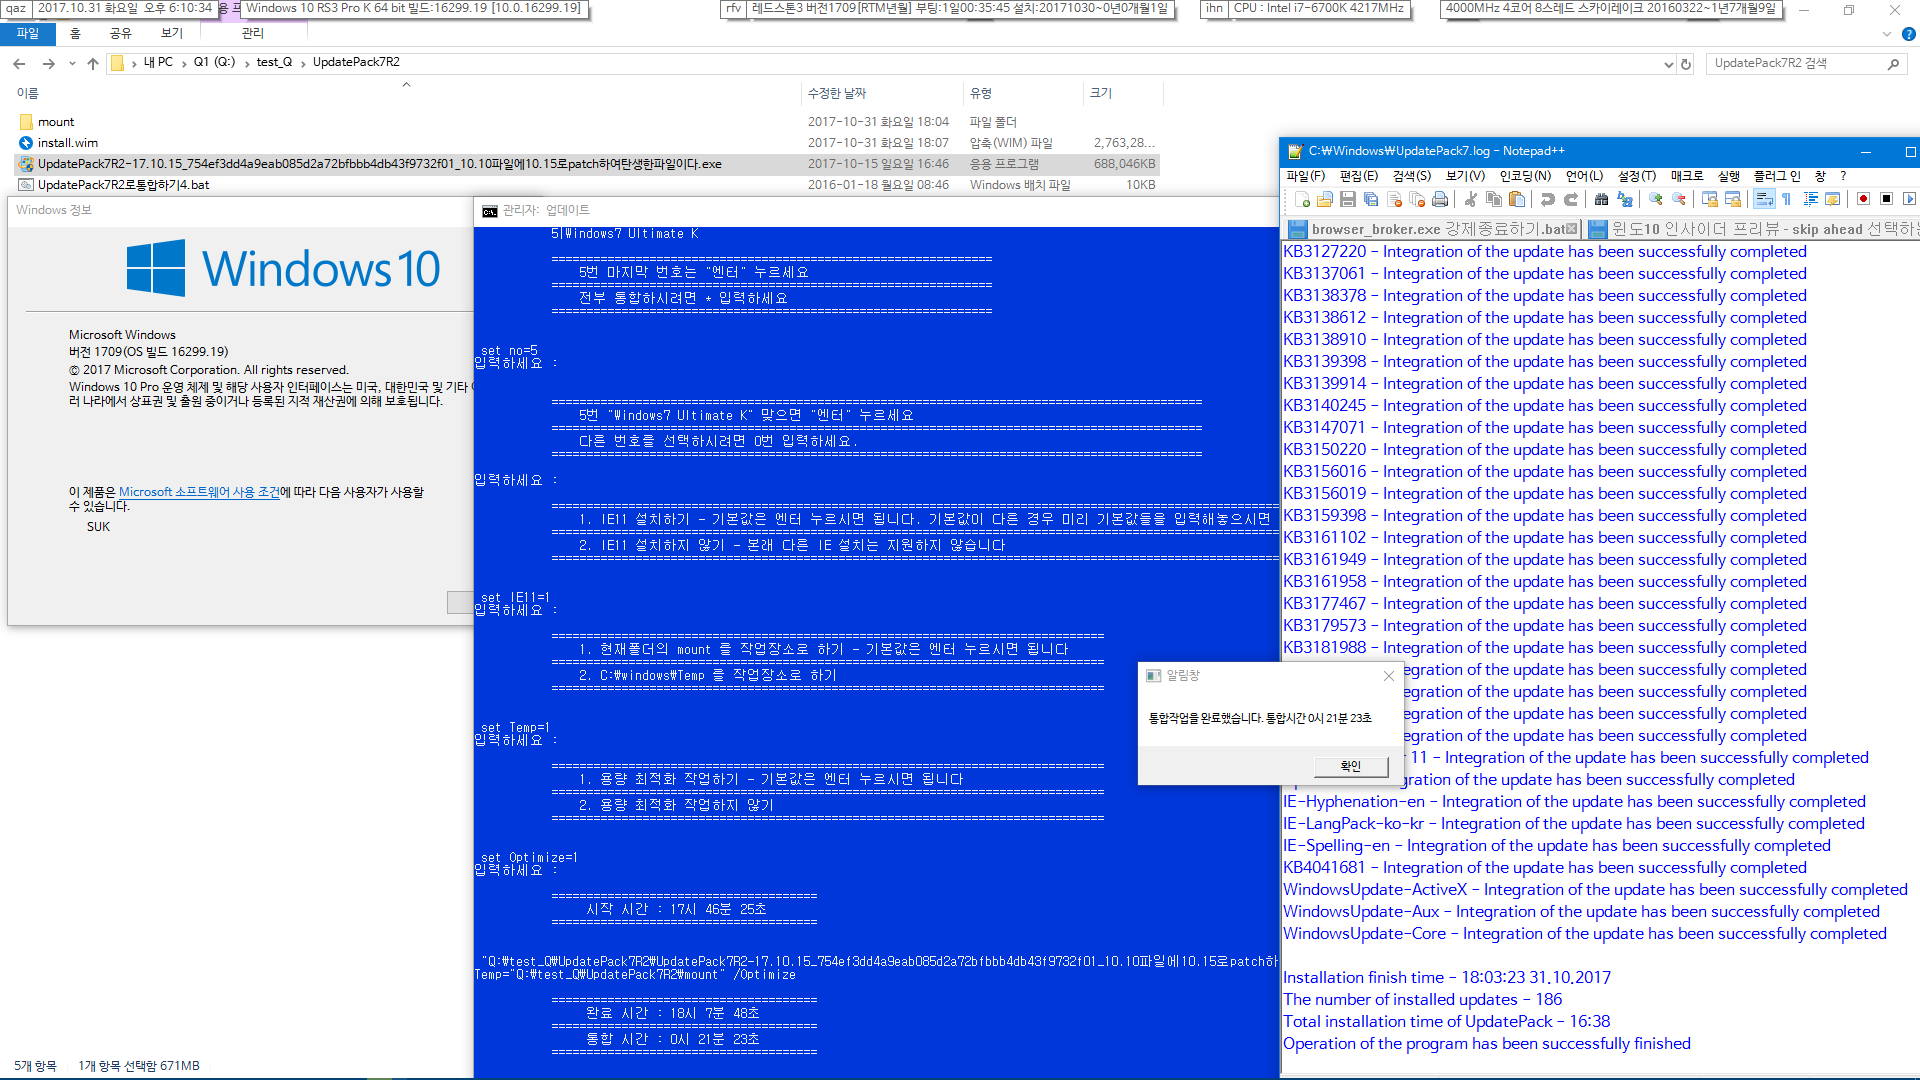Open Explorer Help question mark icon

(1908, 34)
